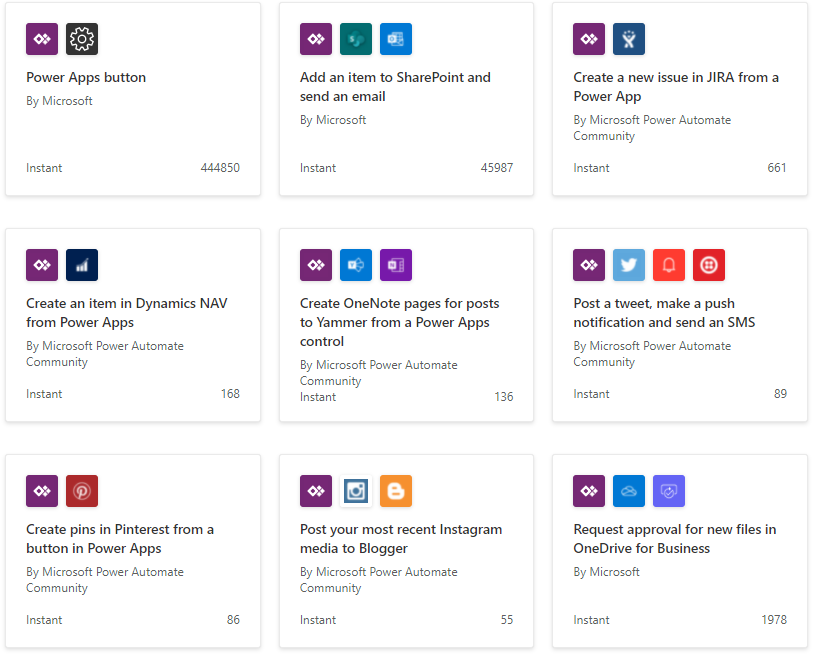The width and height of the screenshot is (813, 657).
Task: Click the Pinterest icon
Action: (x=82, y=491)
